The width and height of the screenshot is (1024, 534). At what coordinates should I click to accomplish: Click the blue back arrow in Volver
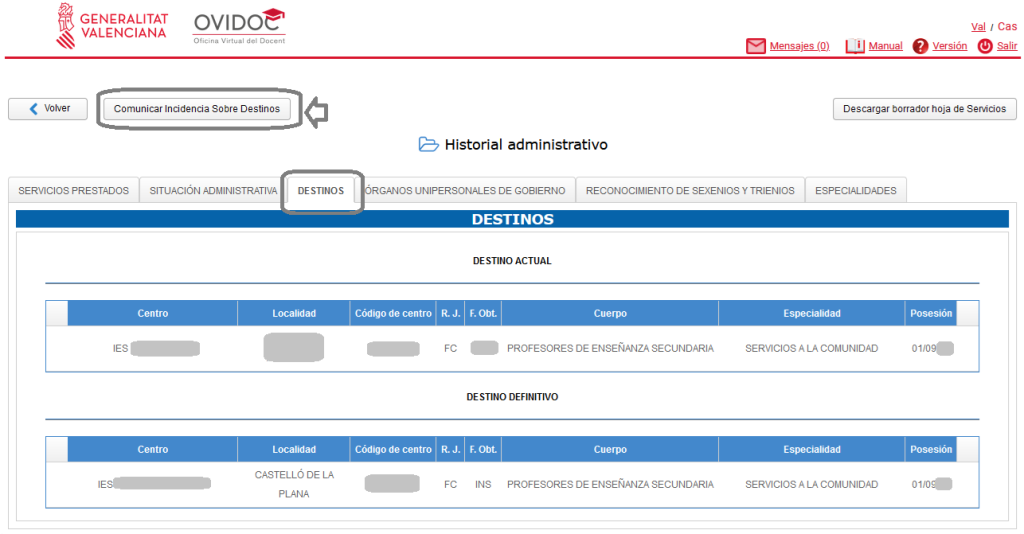34,109
